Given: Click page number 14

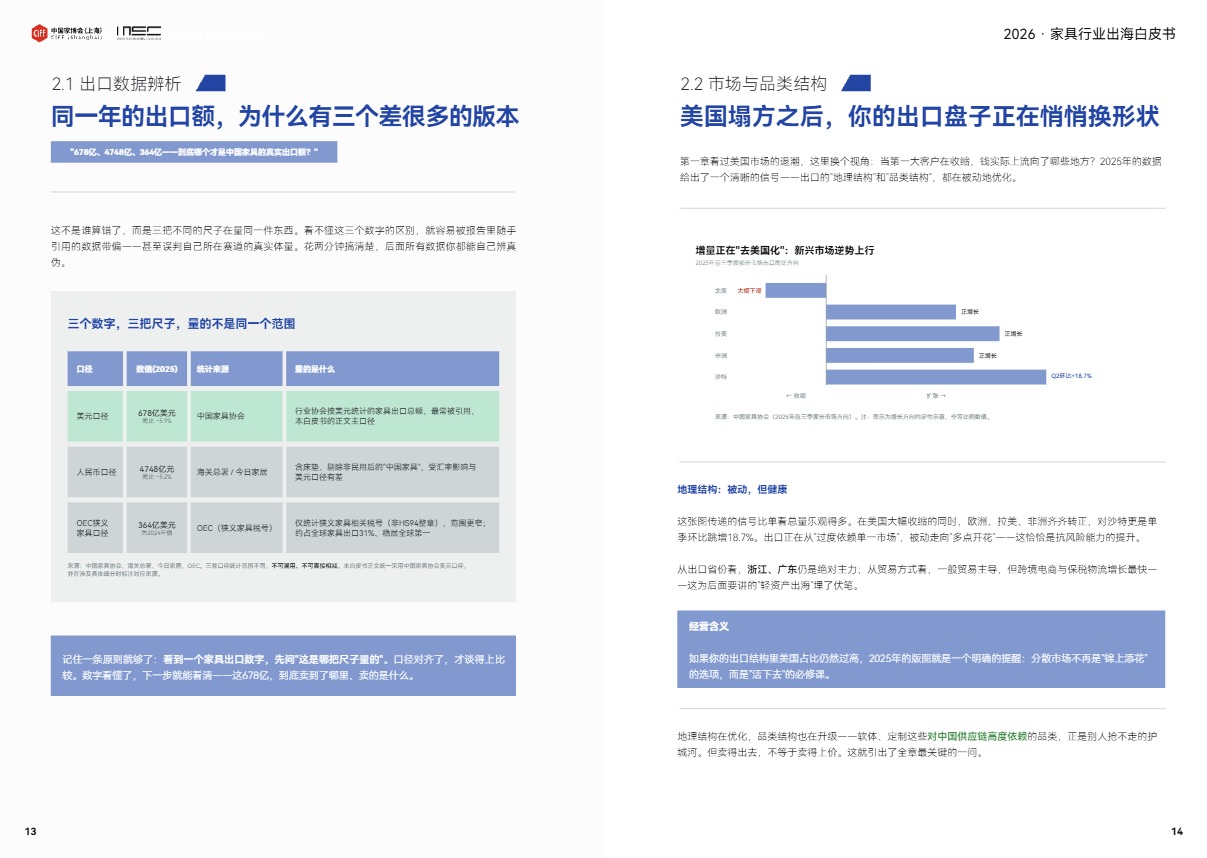Looking at the screenshot, I should [x=1176, y=832].
